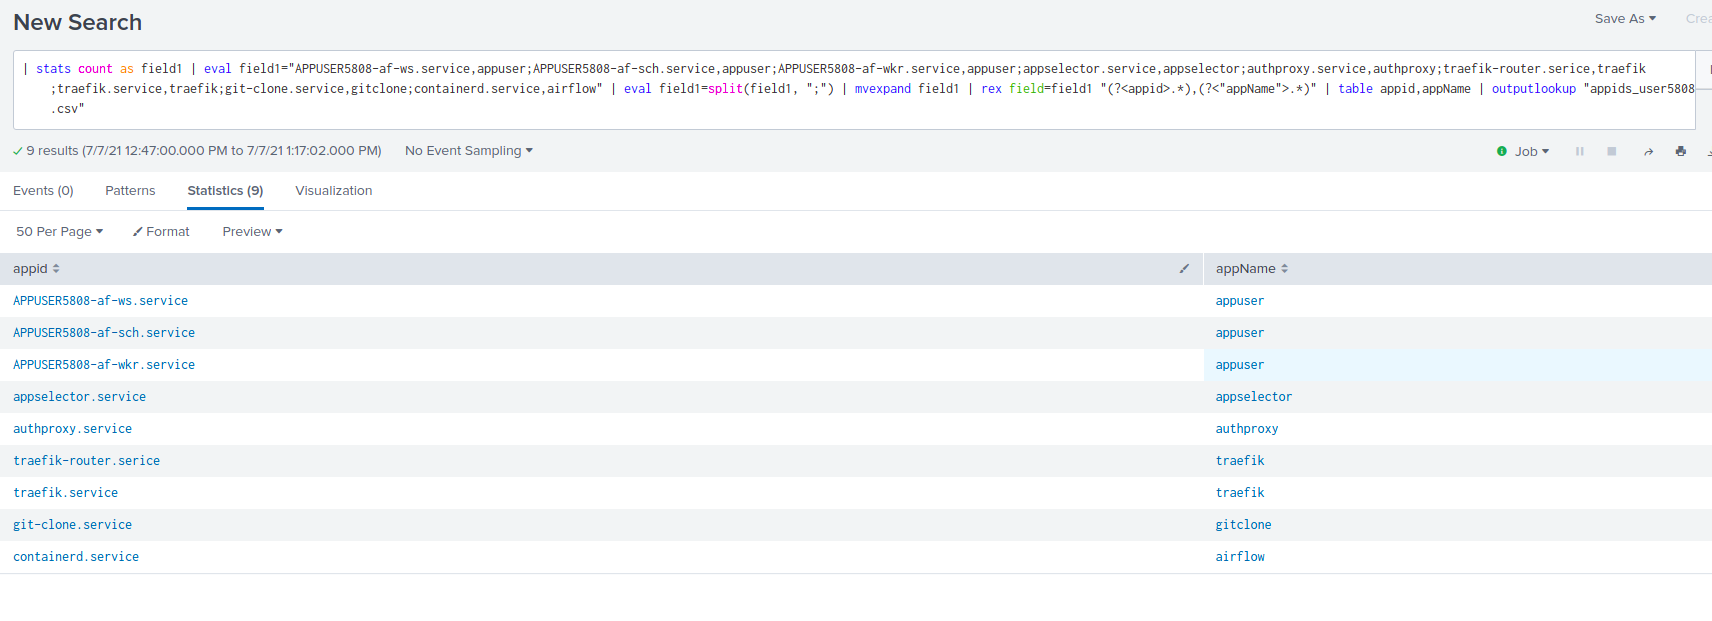Click the authproxy.service appid value
Screen dimensions: 1712x621
72,429
